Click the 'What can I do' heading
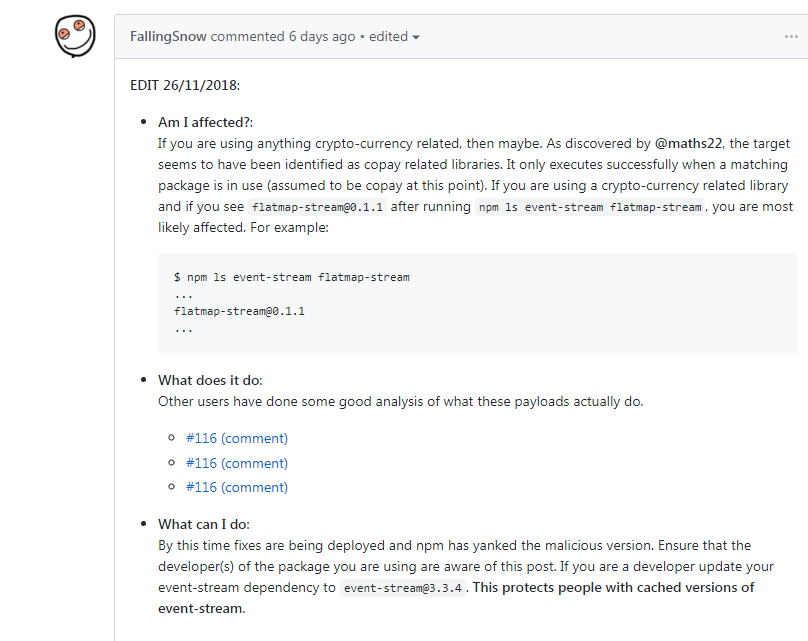Viewport: 808px width, 641px height. click(x=203, y=524)
